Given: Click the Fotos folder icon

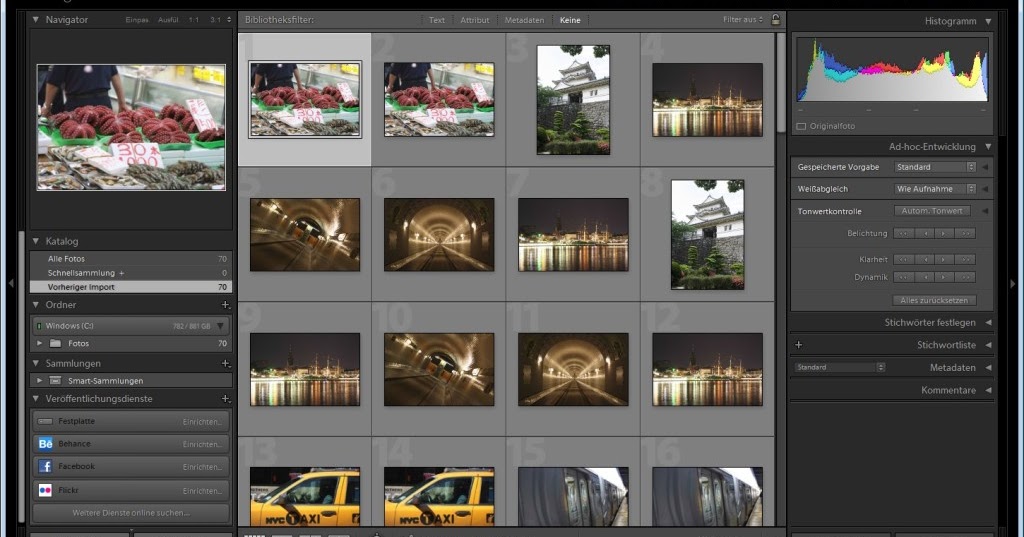Looking at the screenshot, I should click(x=56, y=343).
